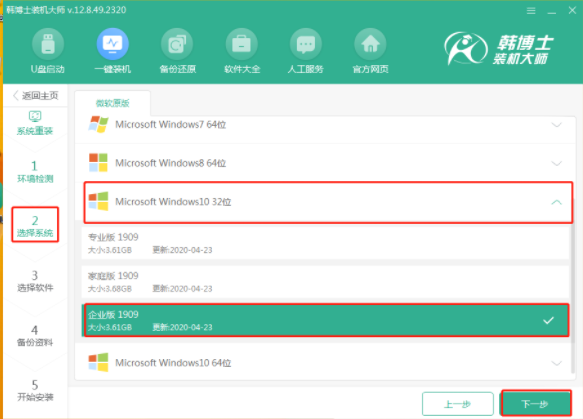Select the 专业版 1909 edition option
Viewport: 583px width, 419px height.
point(325,243)
